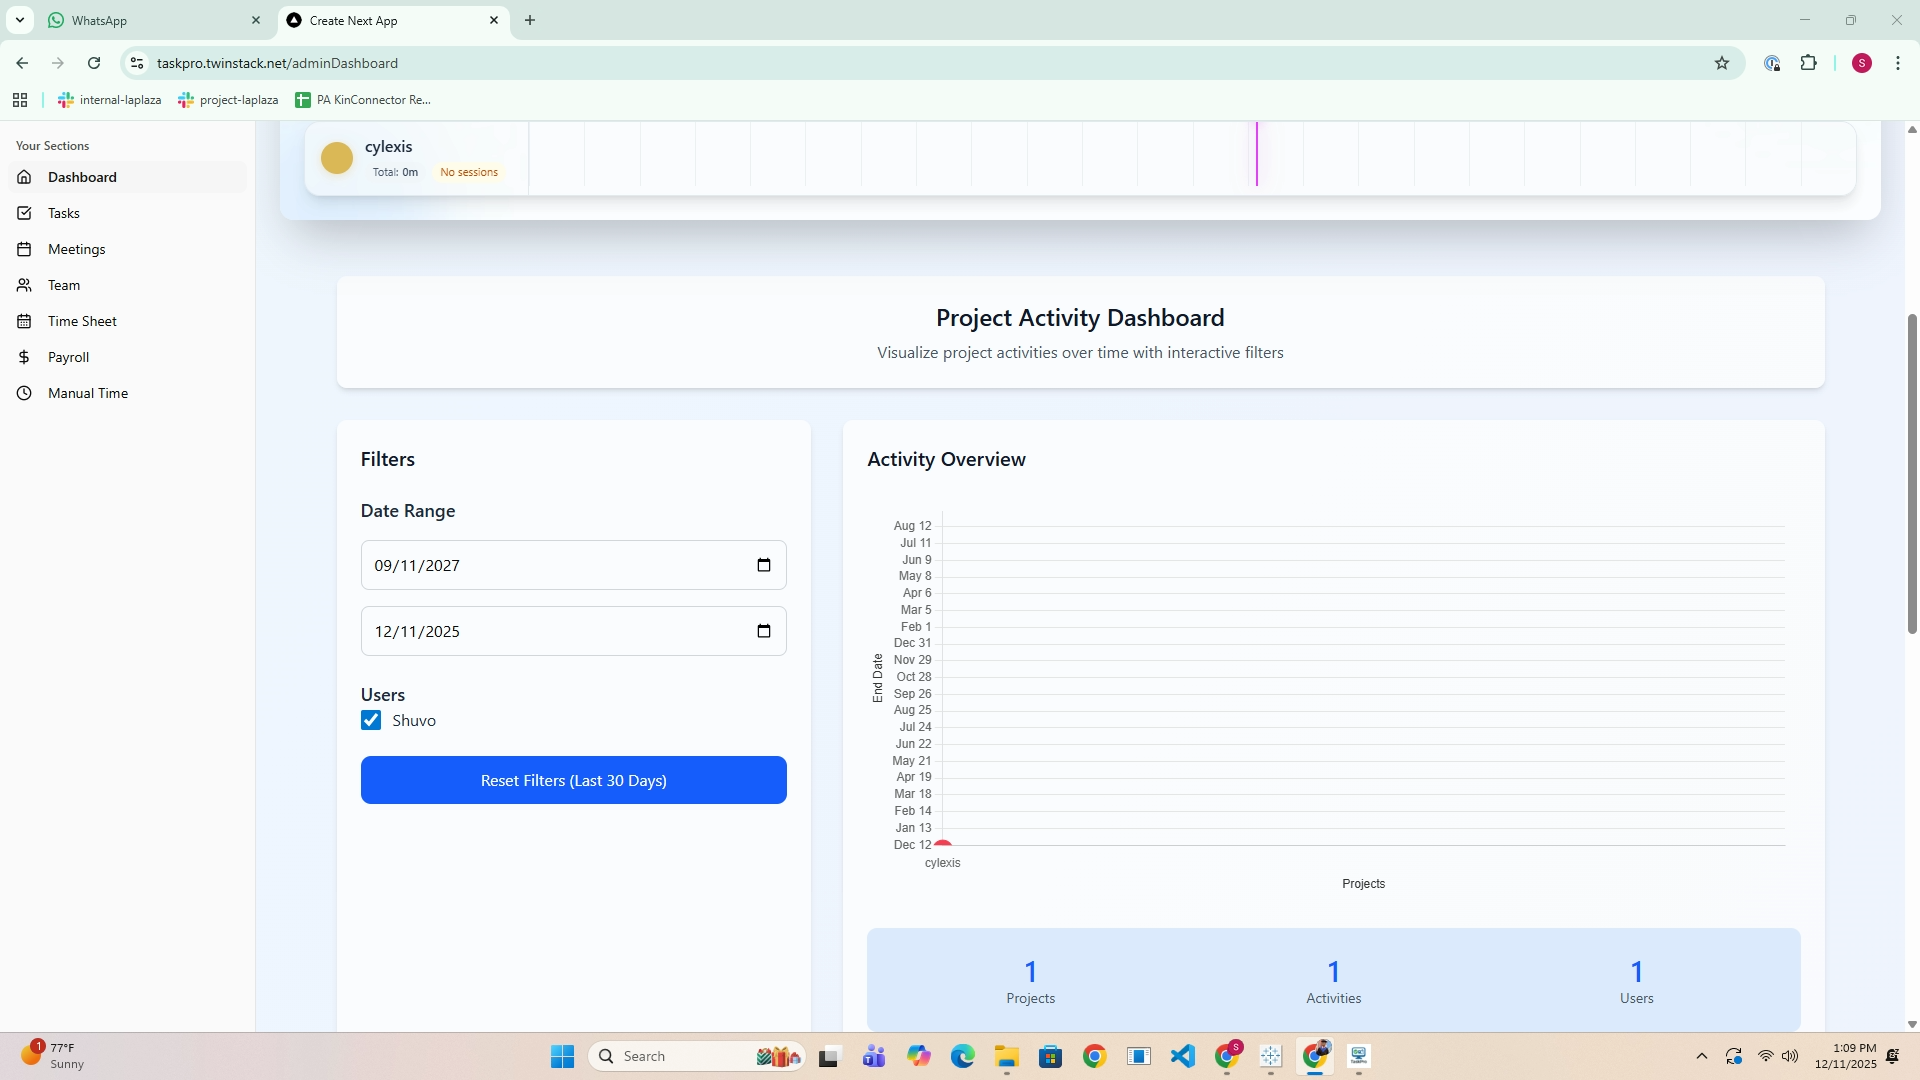Click the cylexis yellow avatar circle

point(337,158)
